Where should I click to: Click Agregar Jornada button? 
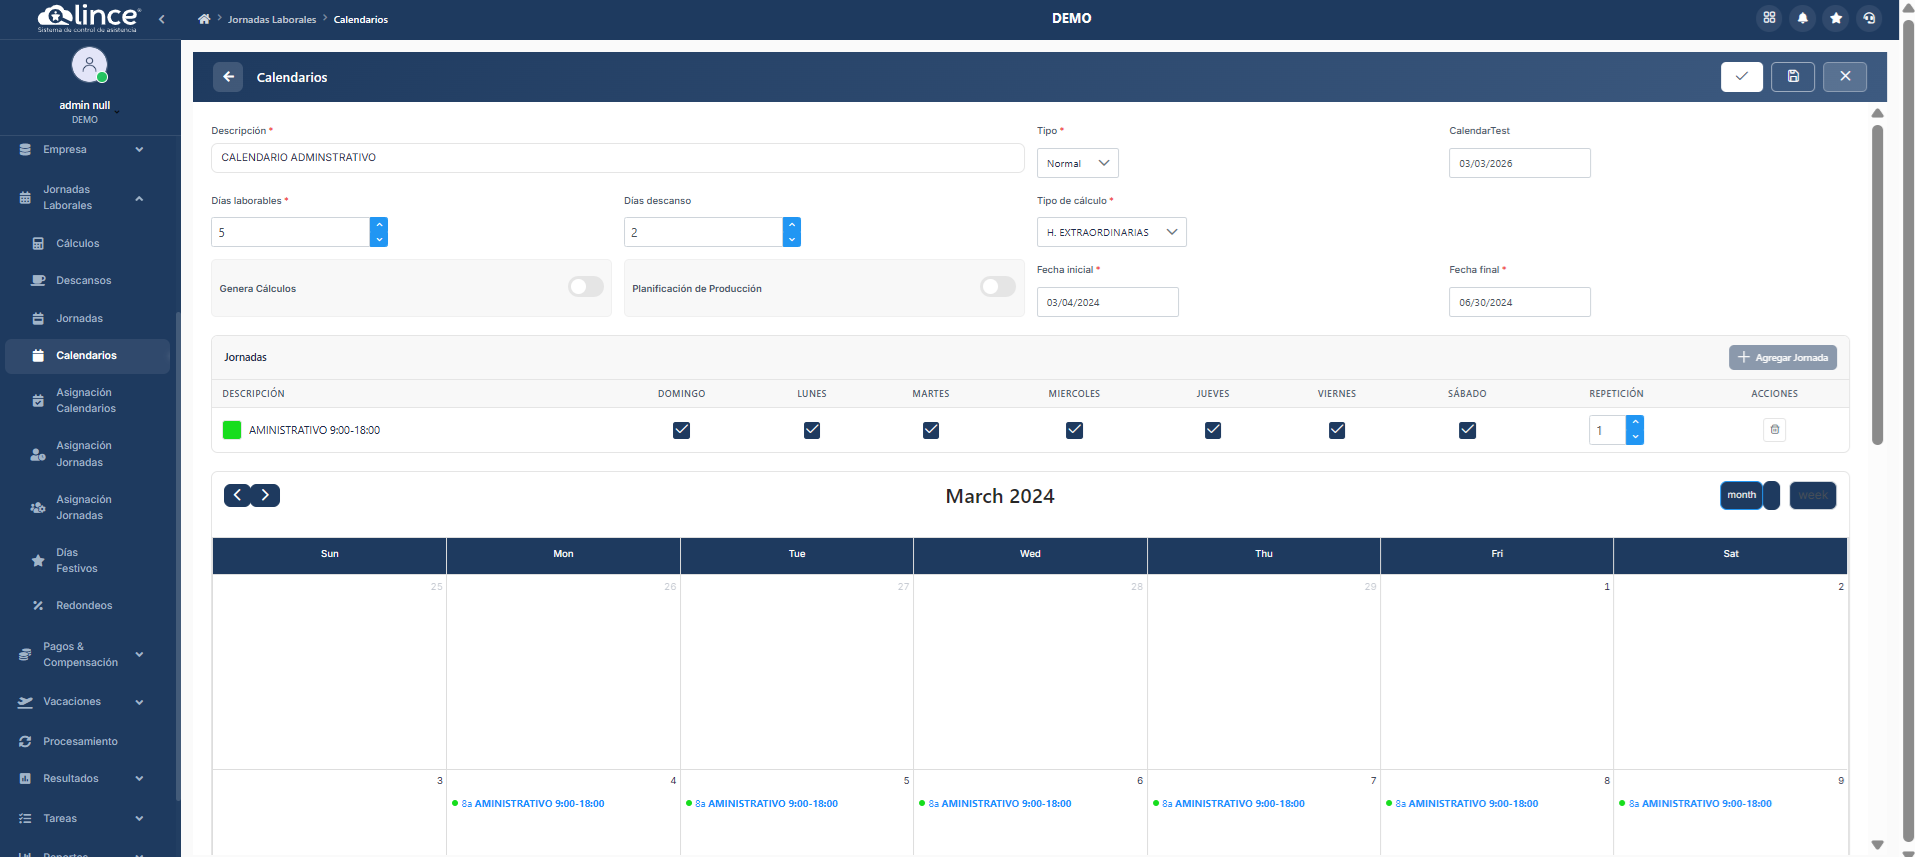click(x=1782, y=357)
